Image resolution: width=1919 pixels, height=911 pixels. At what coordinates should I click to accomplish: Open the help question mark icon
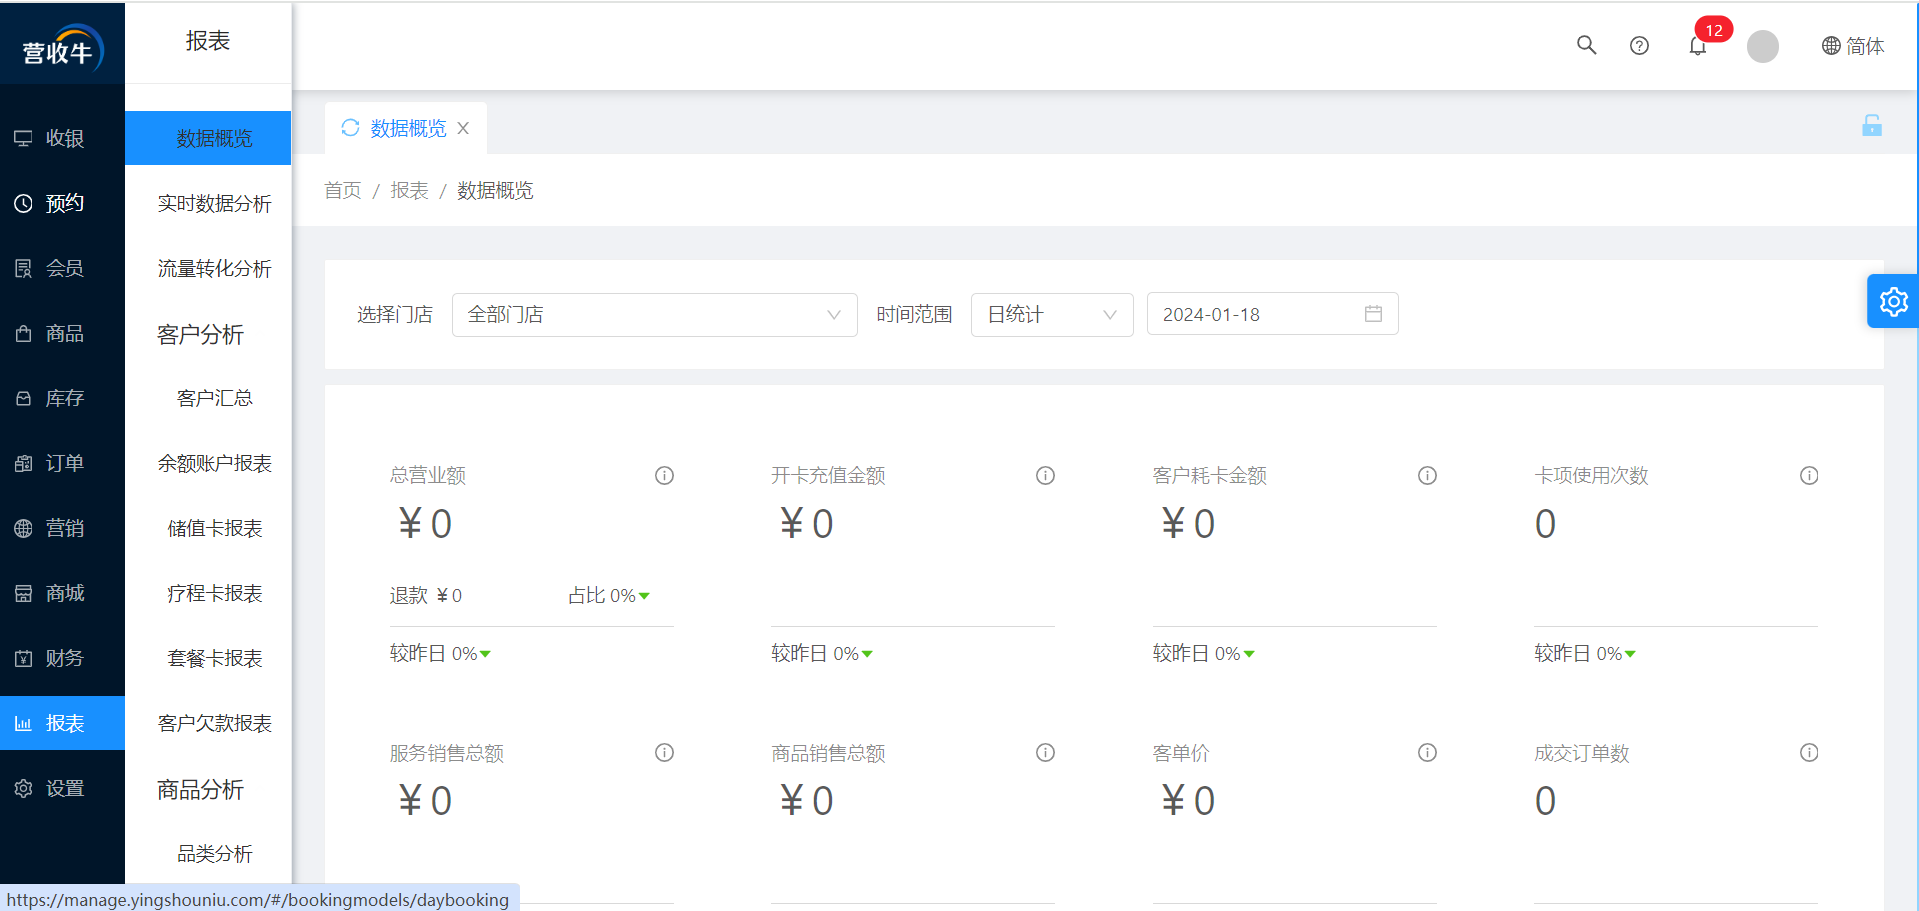pyautogui.click(x=1639, y=45)
